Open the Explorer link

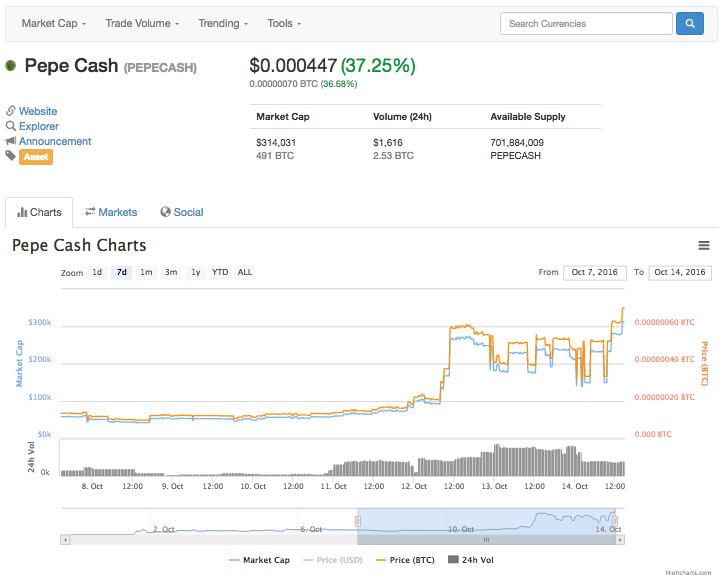point(39,126)
